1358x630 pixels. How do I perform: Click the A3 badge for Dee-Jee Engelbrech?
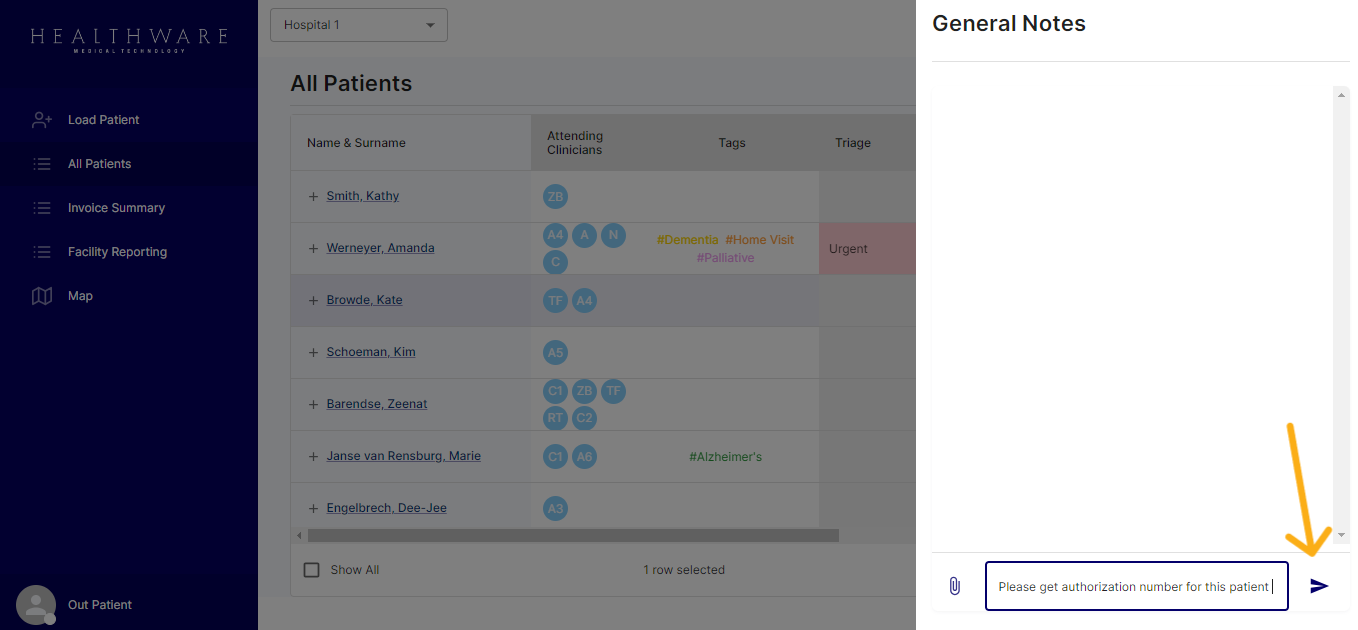click(x=555, y=508)
